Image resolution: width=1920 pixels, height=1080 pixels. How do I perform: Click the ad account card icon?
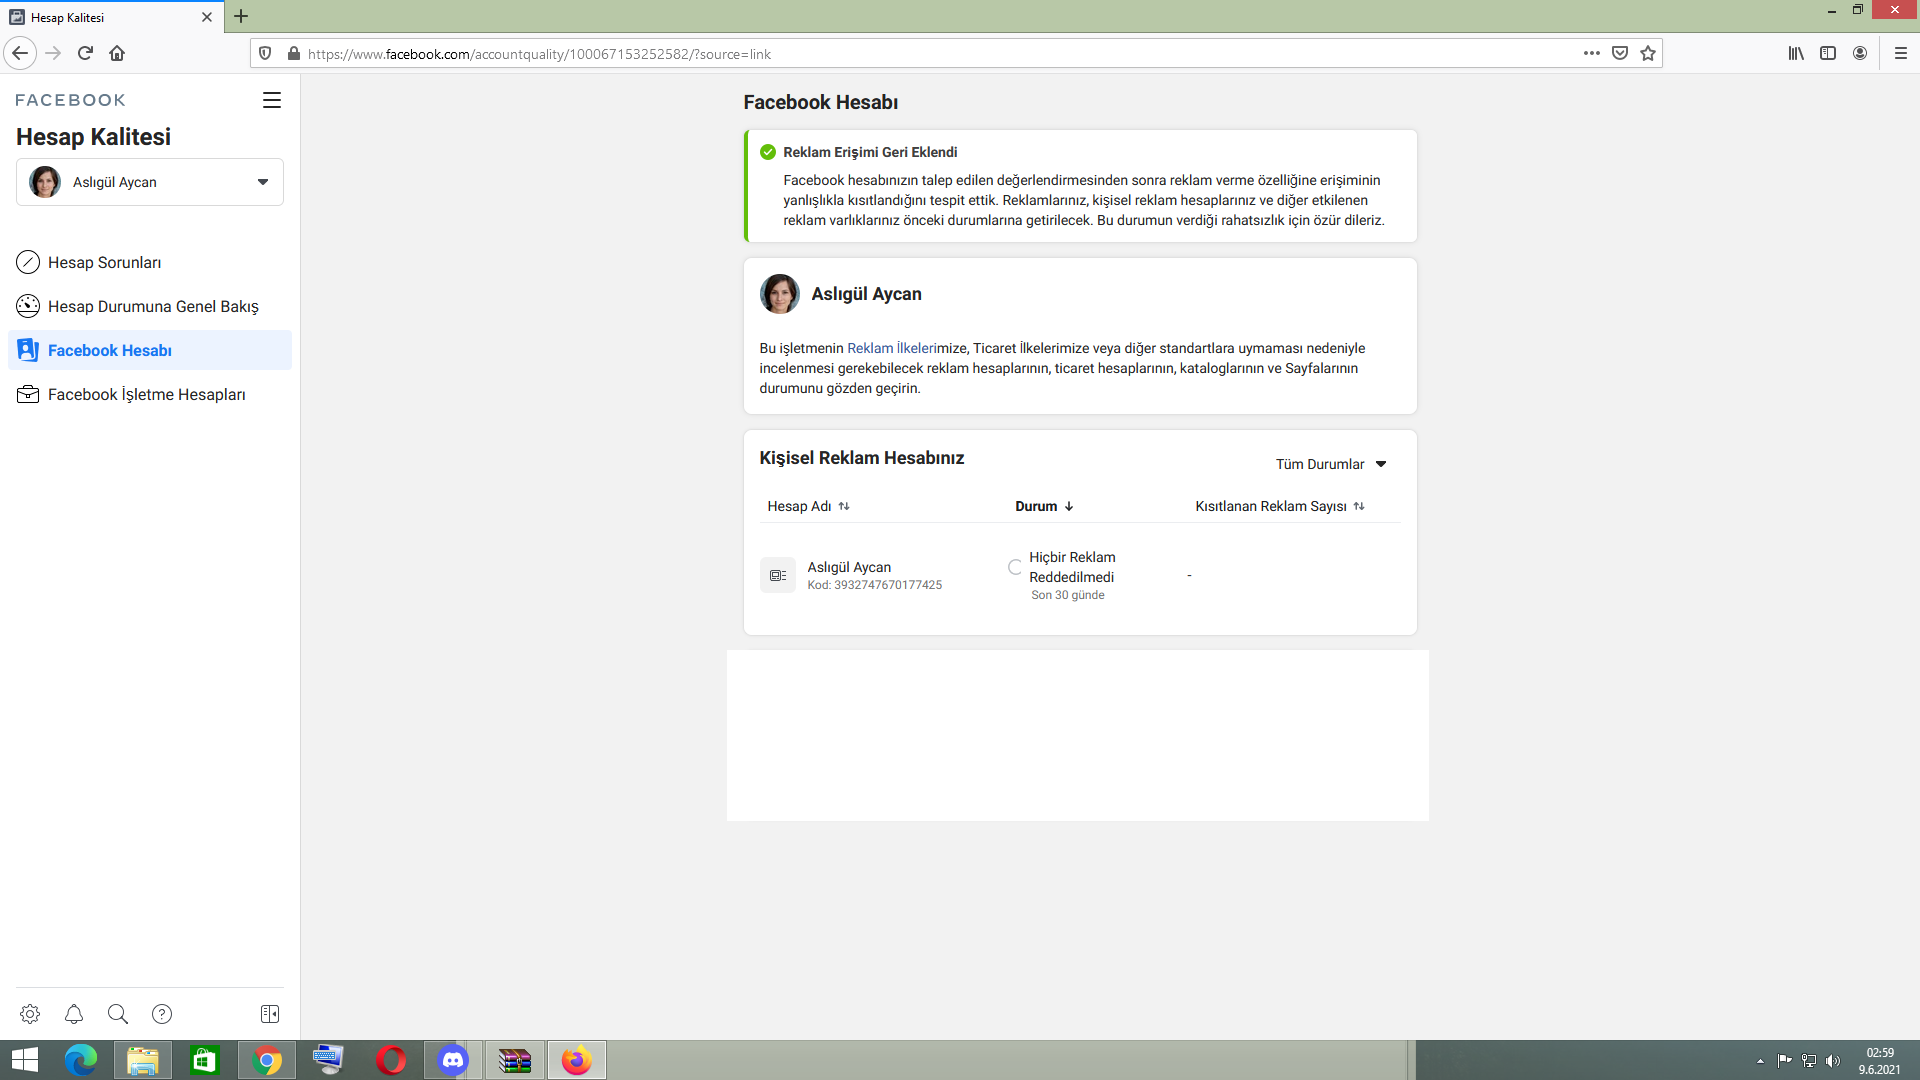click(x=778, y=575)
